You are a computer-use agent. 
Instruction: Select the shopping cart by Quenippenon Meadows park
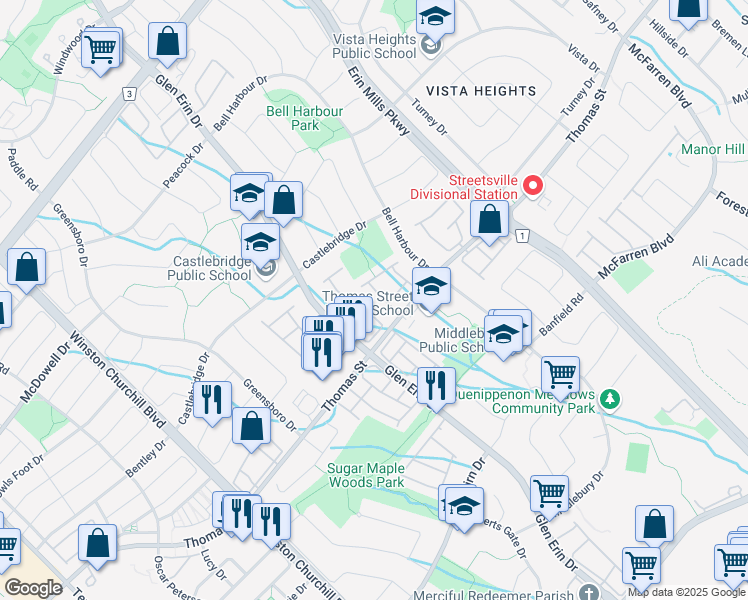point(560,376)
